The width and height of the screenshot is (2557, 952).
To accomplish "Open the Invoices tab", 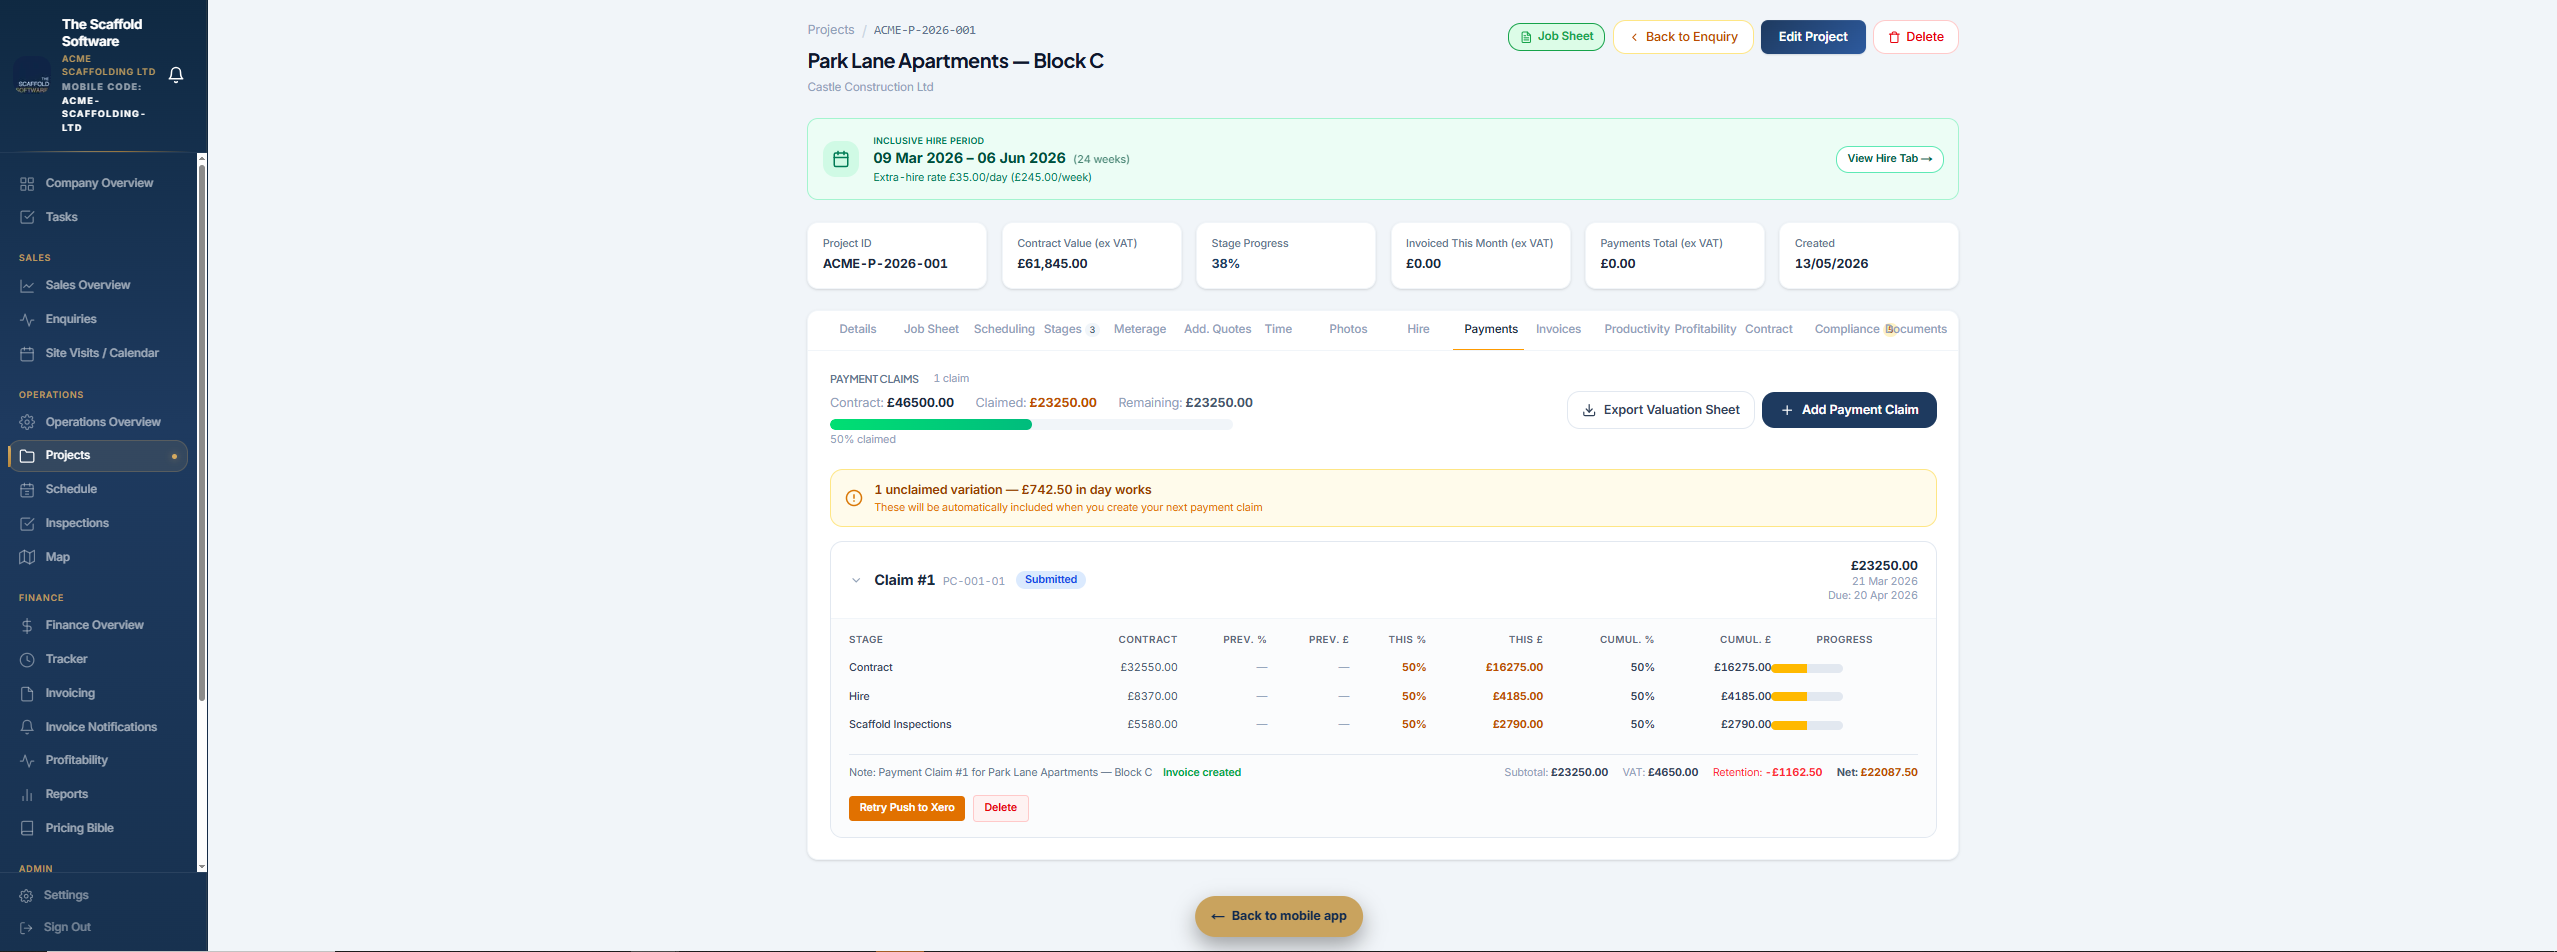I will [x=1558, y=329].
